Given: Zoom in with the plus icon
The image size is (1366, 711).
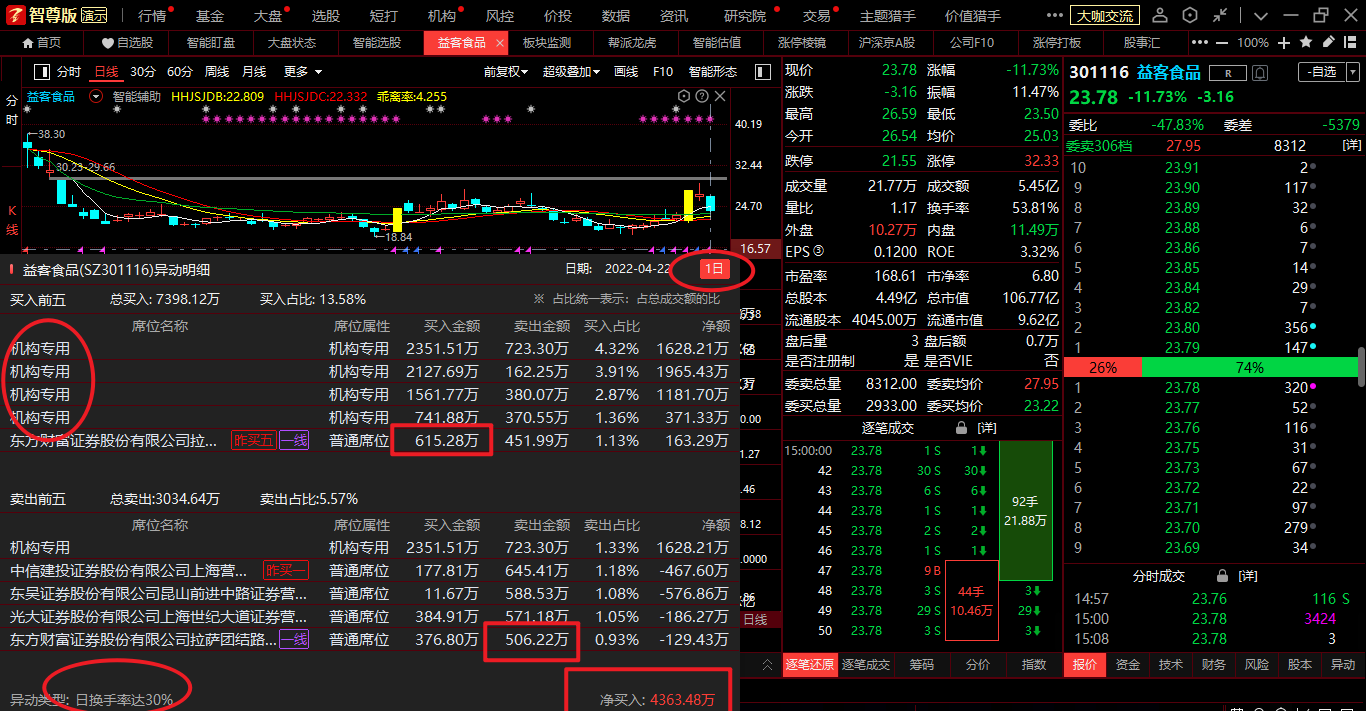Looking at the screenshot, I should point(1284,43).
